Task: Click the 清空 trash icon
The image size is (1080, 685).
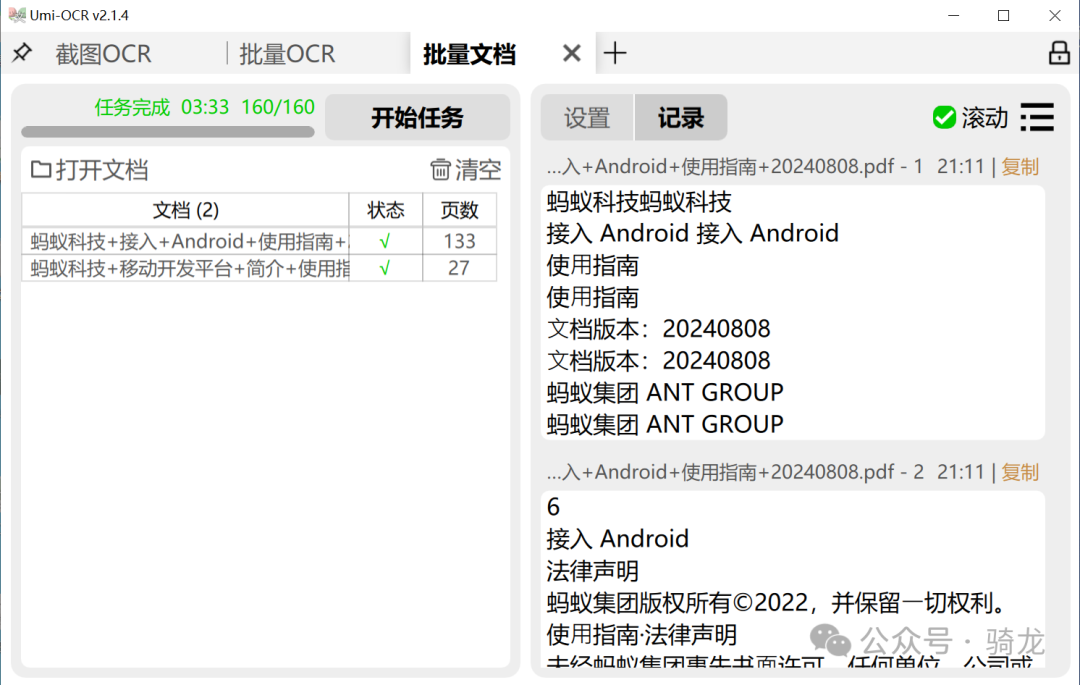Action: click(x=440, y=170)
